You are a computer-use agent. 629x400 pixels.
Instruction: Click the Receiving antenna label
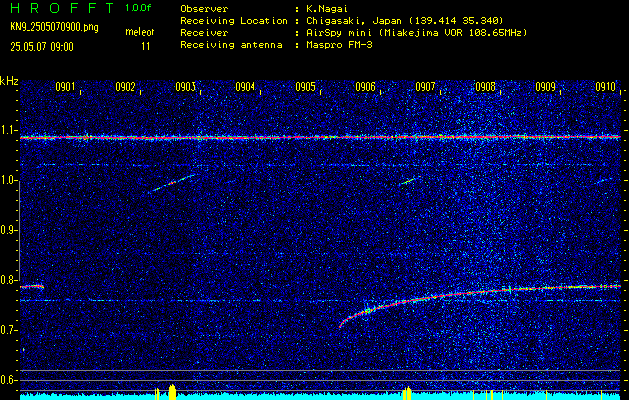[231, 45]
